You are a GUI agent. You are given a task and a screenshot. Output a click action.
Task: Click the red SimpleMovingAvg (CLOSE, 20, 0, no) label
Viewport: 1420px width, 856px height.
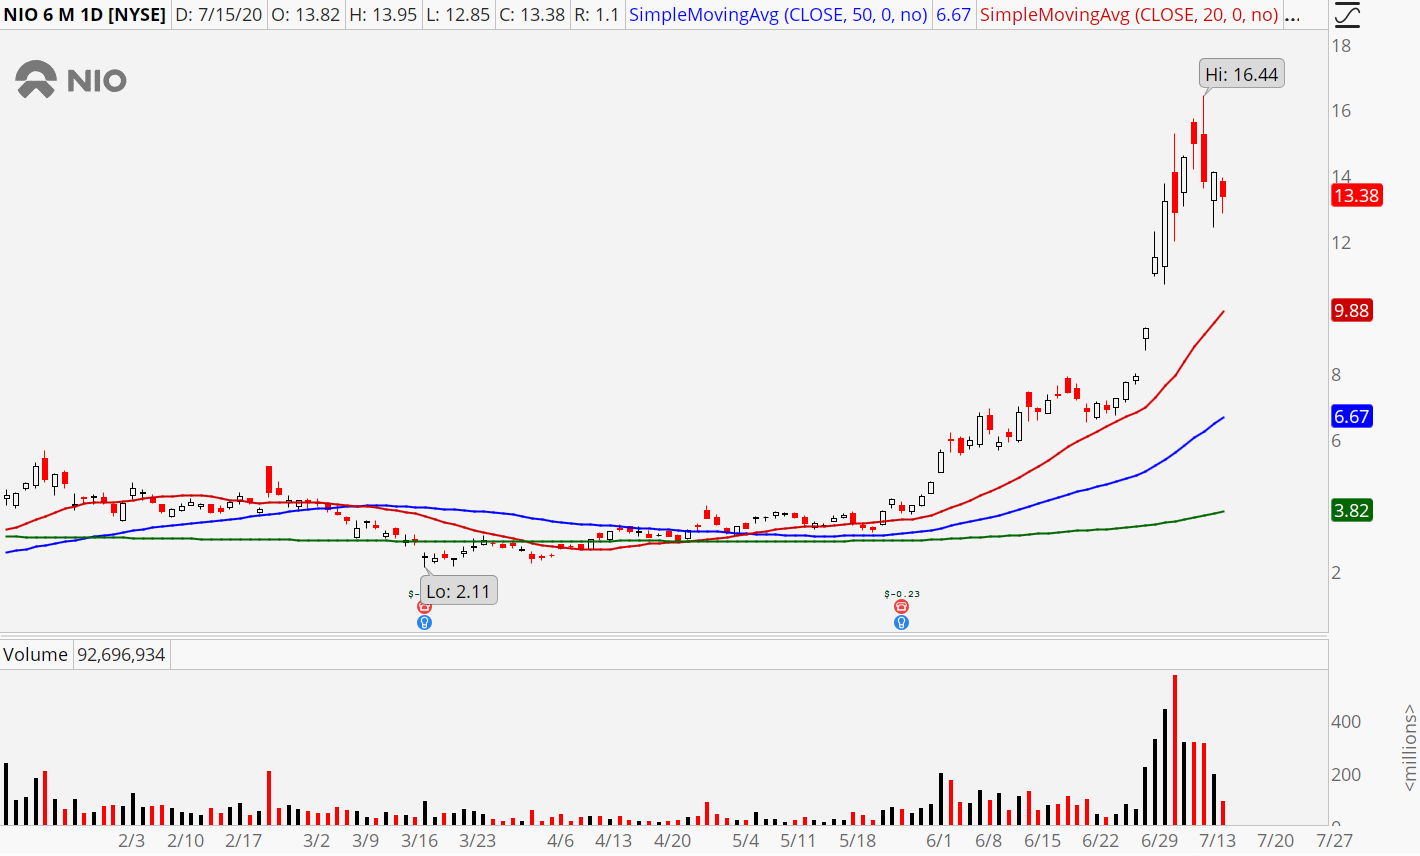click(1129, 15)
